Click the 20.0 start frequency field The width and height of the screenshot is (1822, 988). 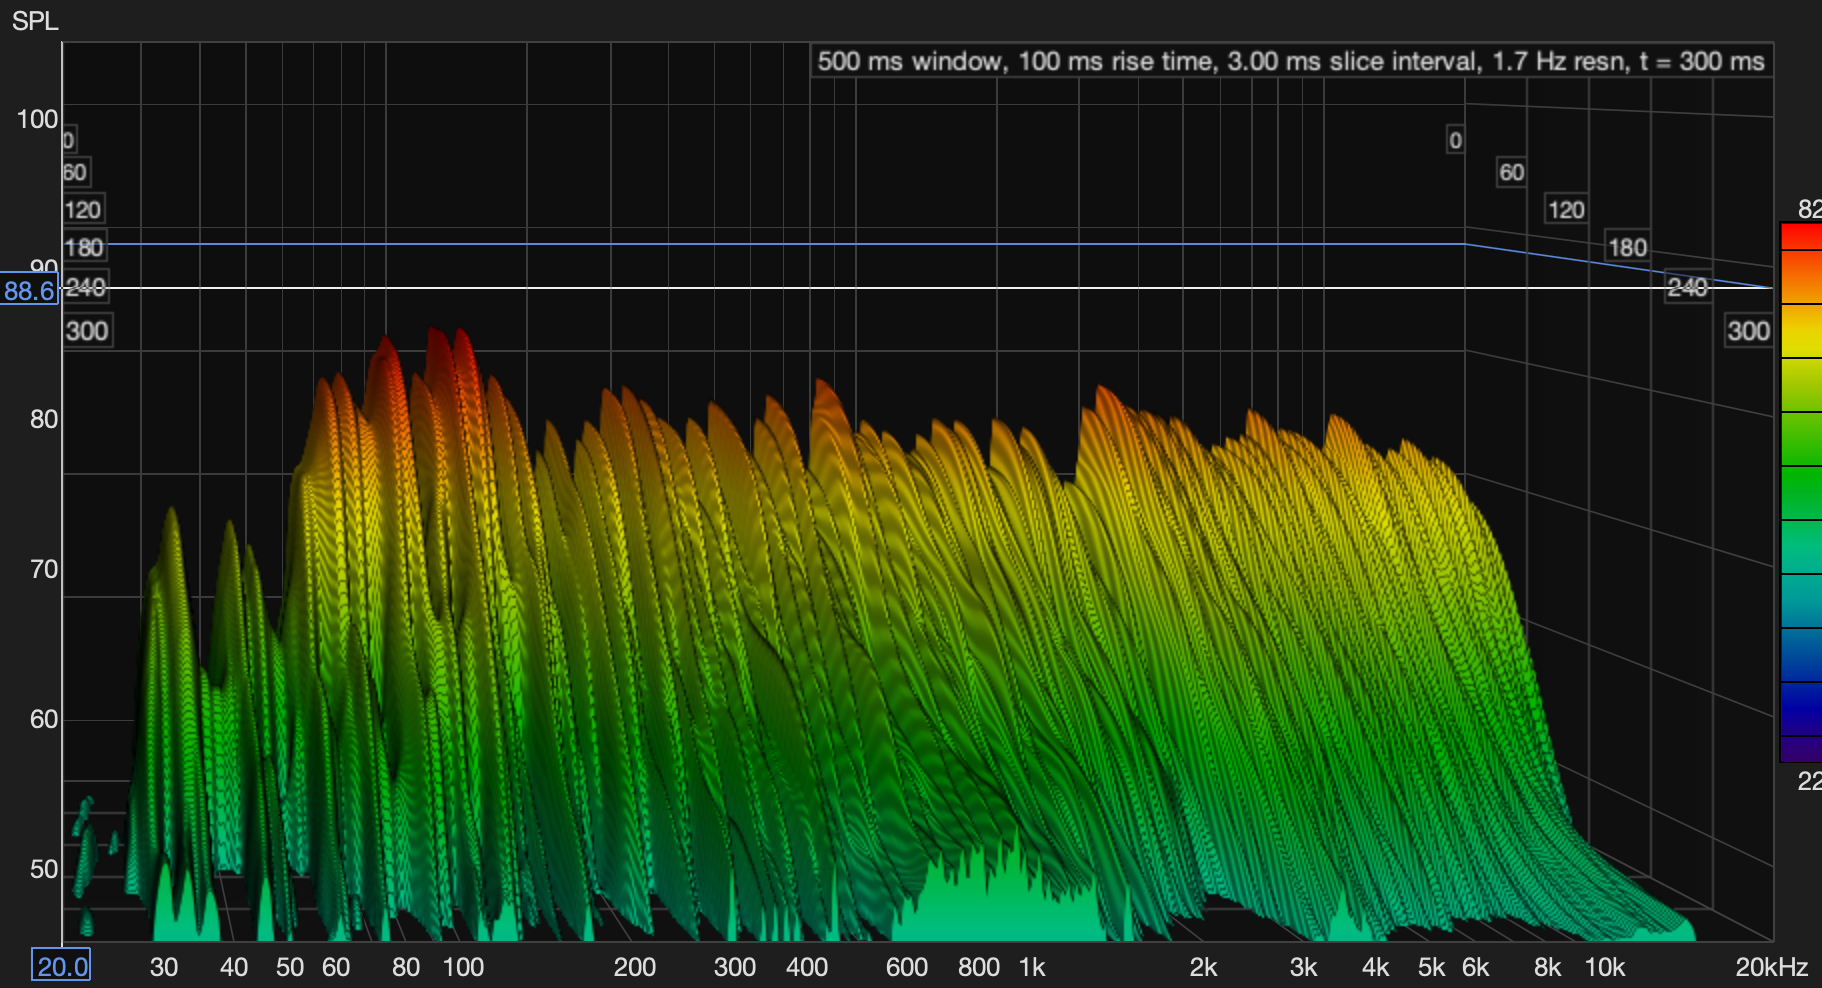coord(61,966)
